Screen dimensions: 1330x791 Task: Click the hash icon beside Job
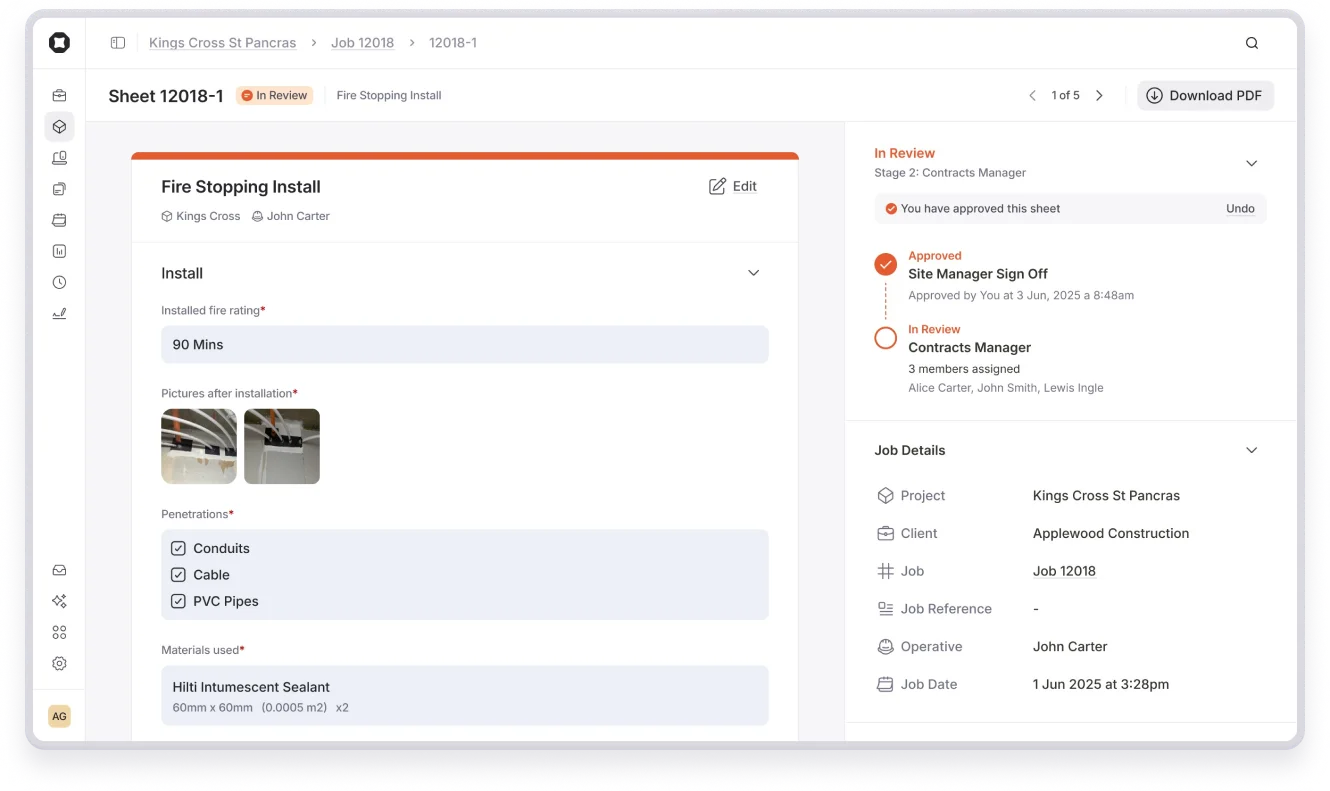[x=885, y=571]
